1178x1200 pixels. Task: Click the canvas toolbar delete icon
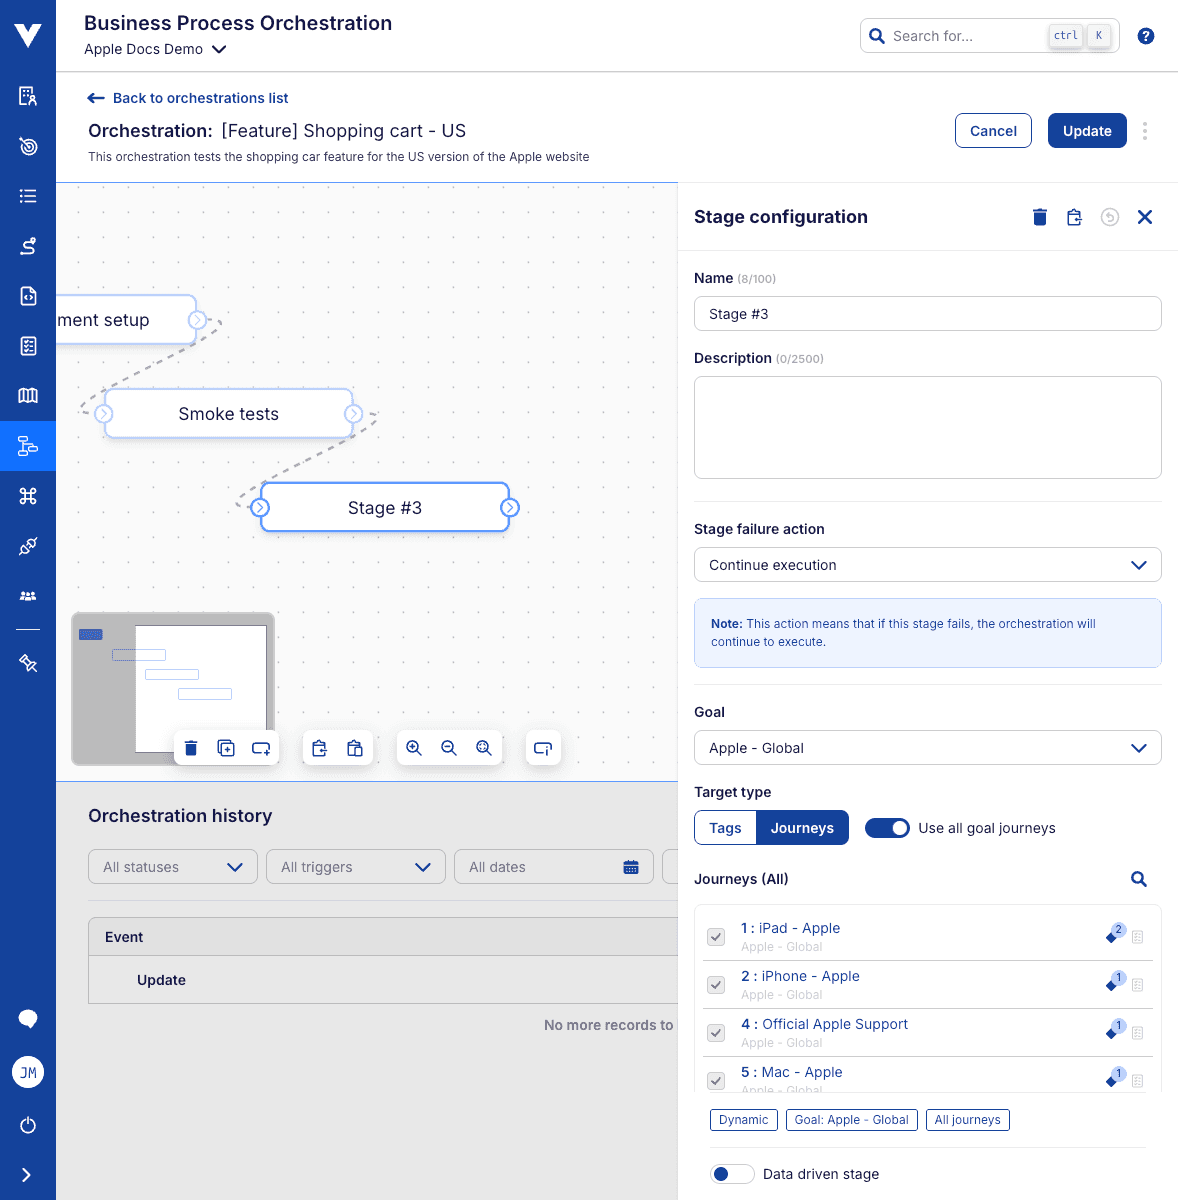click(x=191, y=748)
